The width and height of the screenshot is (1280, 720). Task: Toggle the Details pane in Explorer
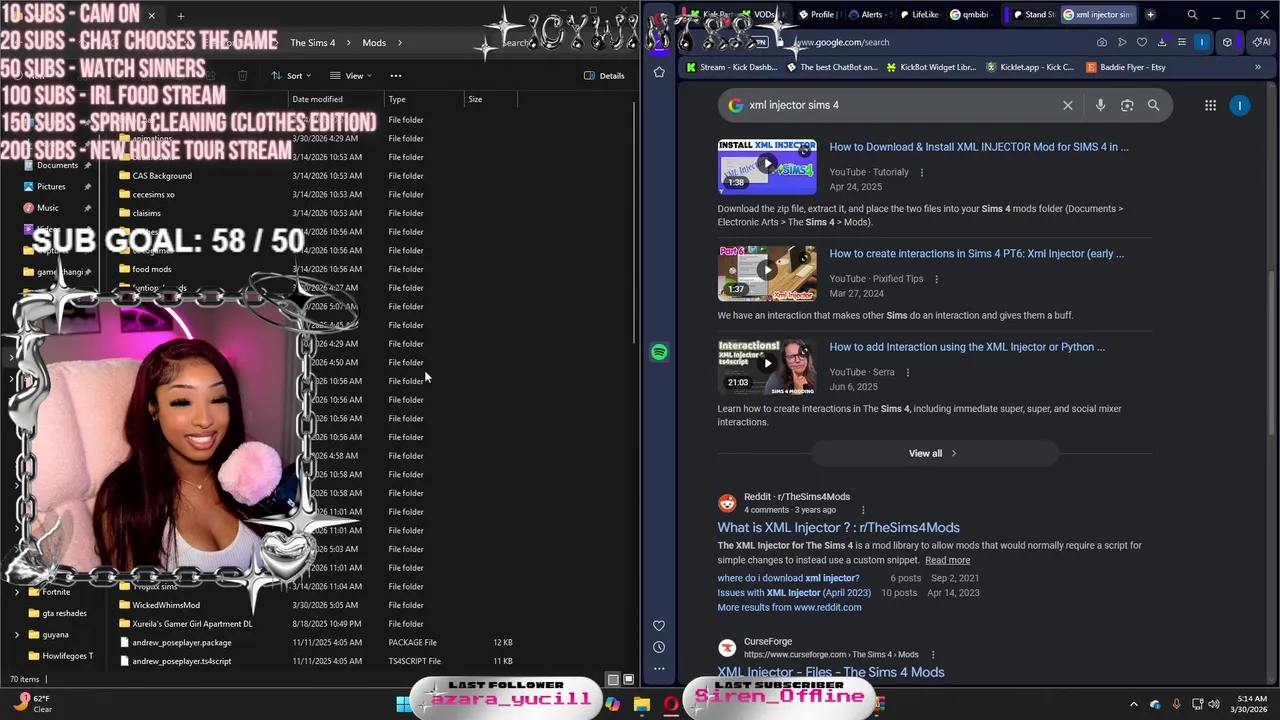point(605,76)
